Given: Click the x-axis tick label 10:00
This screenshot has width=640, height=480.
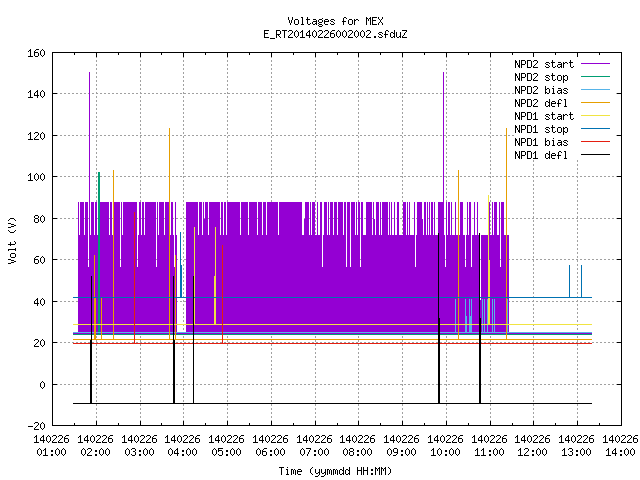Looking at the screenshot, I should [x=446, y=452].
